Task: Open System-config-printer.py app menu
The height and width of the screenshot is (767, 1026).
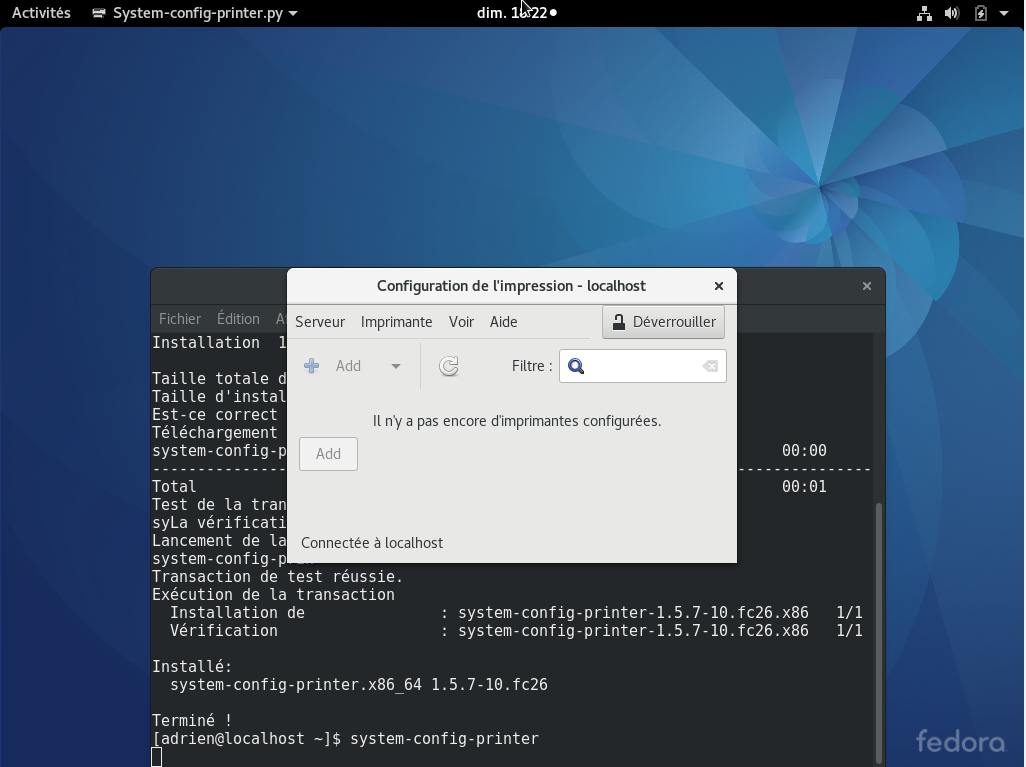Action: 195,13
